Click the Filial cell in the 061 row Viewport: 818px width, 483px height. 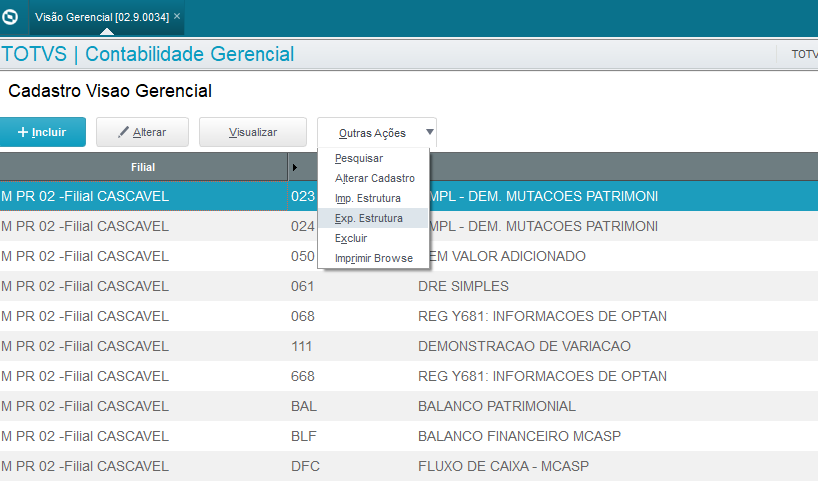pyautogui.click(x=143, y=286)
